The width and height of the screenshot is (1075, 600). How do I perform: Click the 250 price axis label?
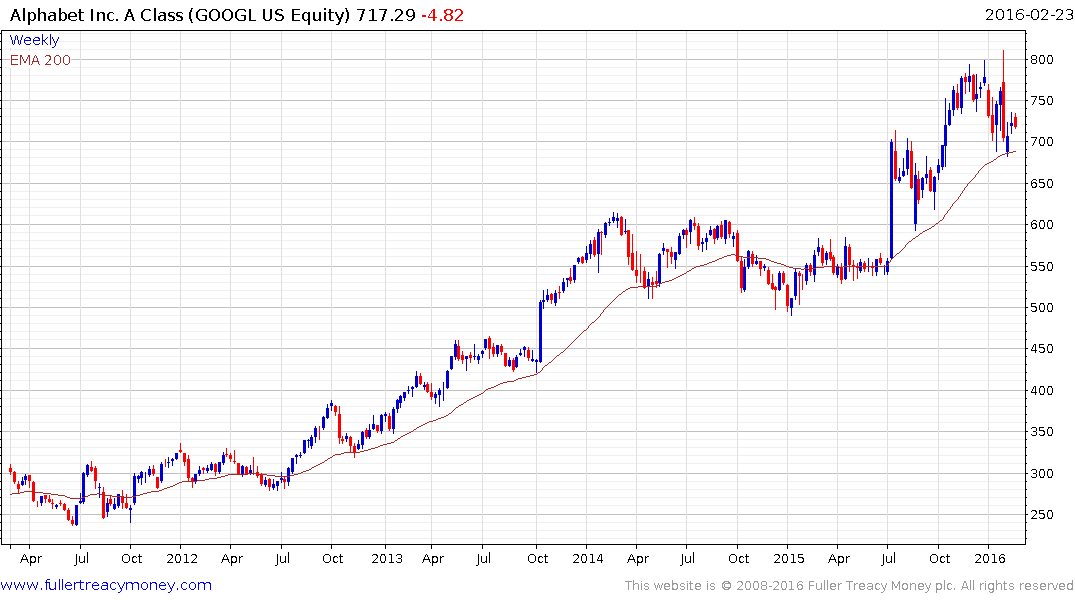pyautogui.click(x=1041, y=515)
